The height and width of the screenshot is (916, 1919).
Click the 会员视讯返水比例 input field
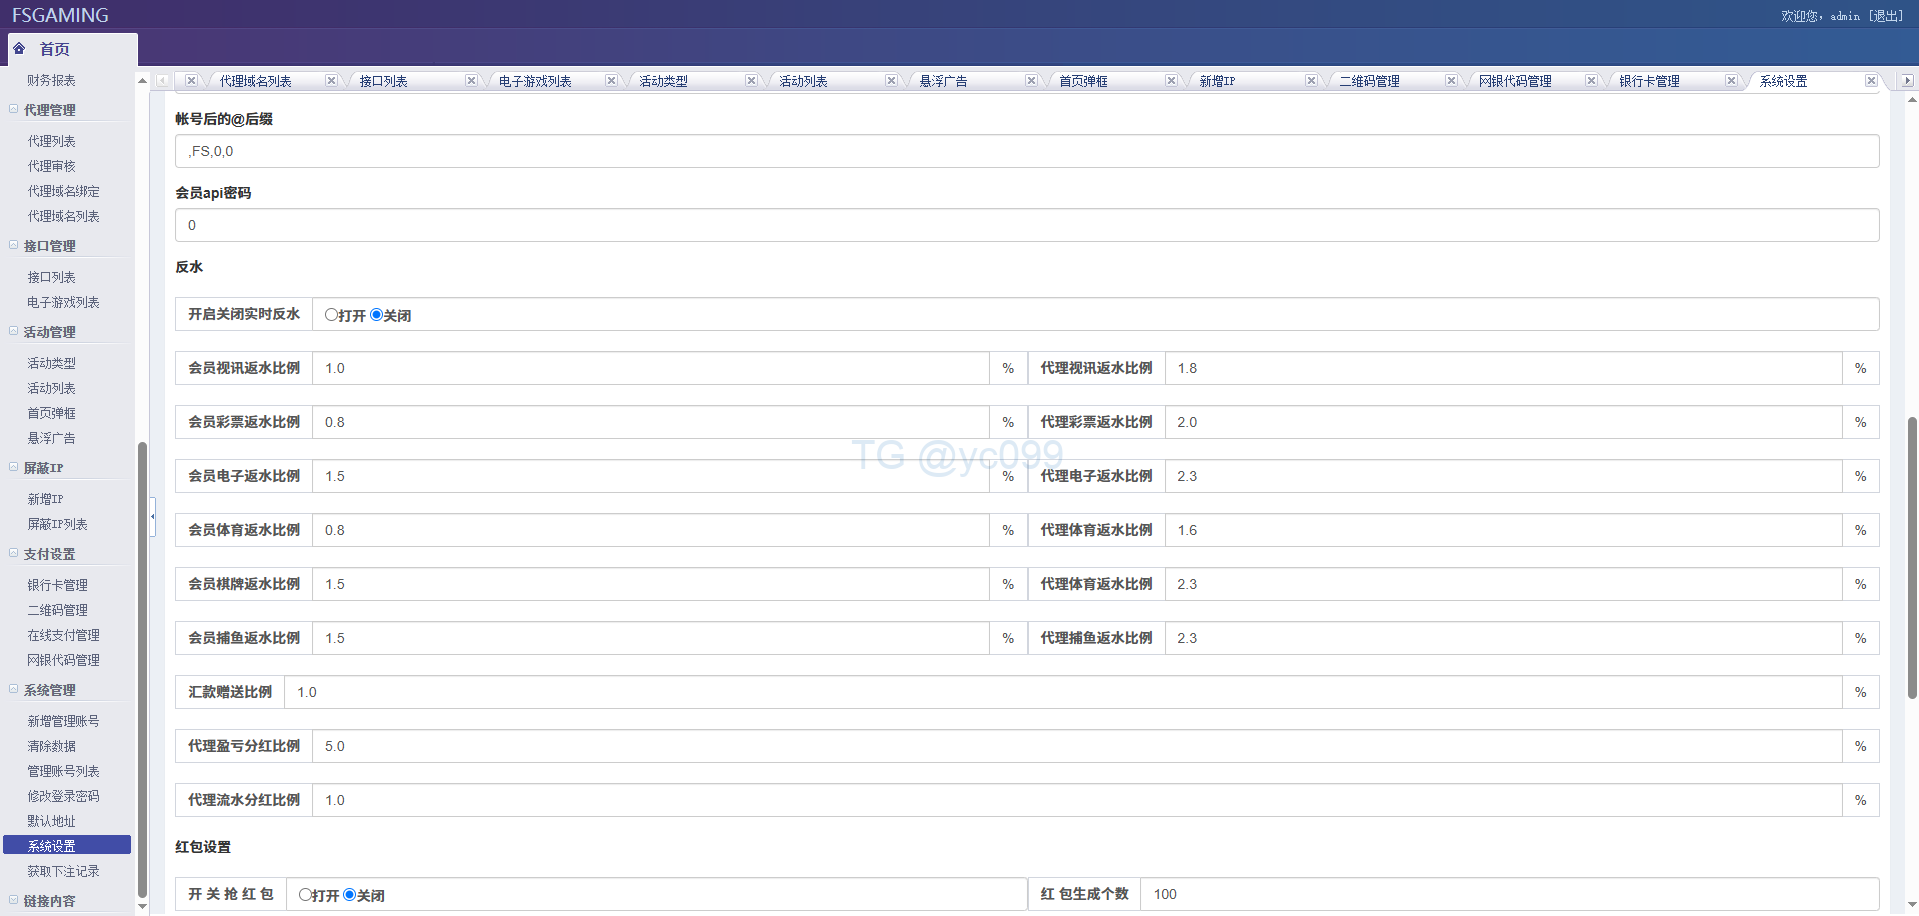650,368
